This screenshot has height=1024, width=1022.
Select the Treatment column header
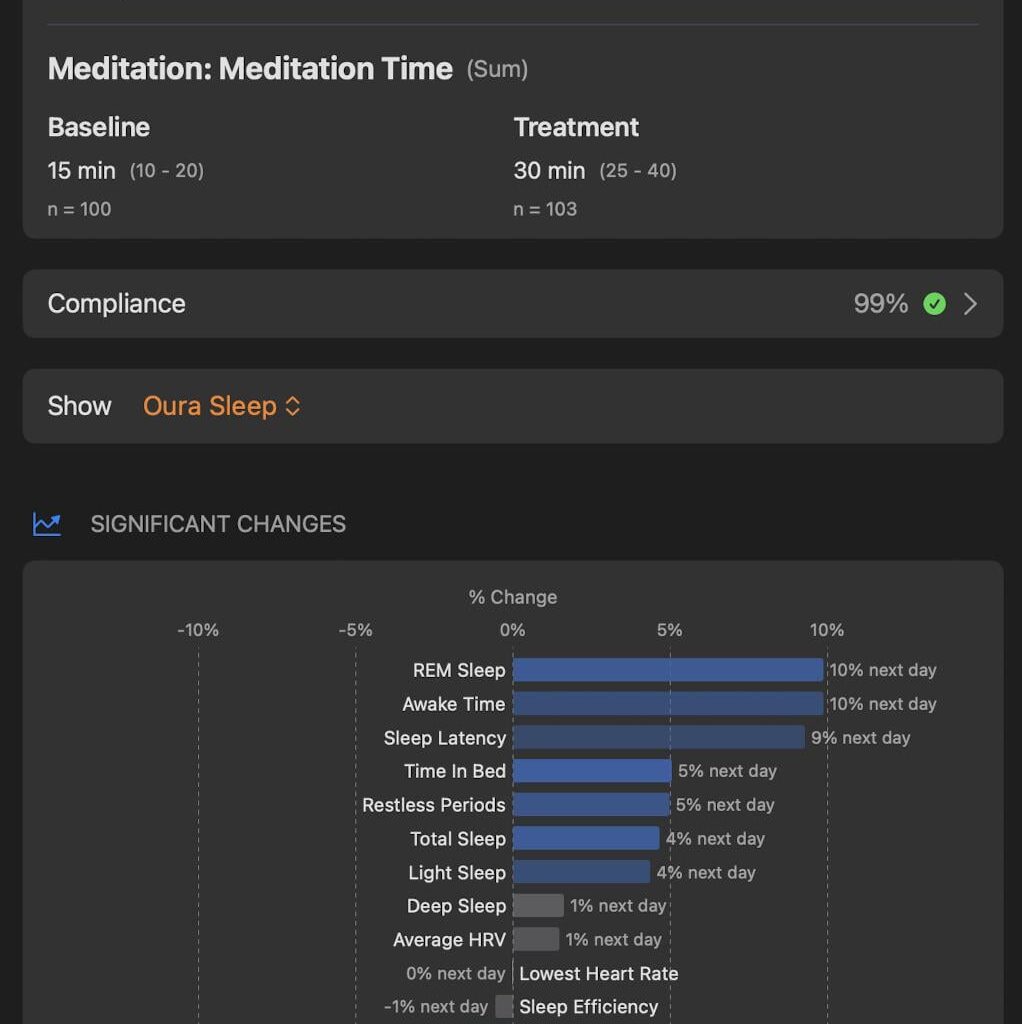point(576,127)
